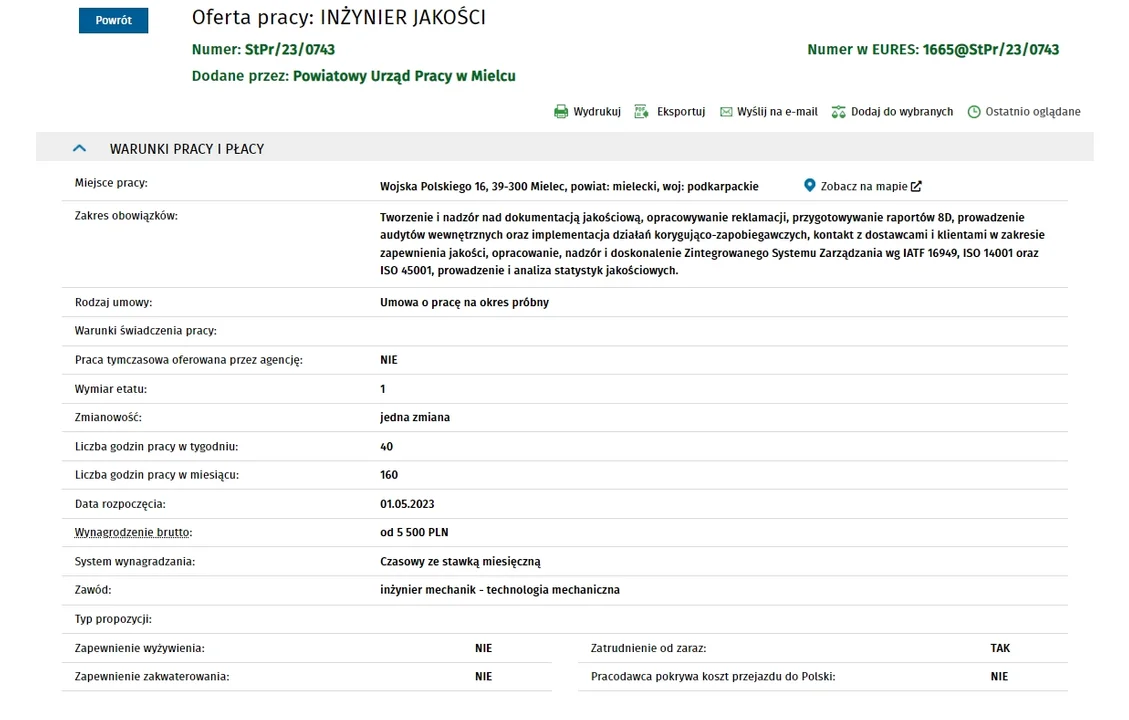This screenshot has width=1129, height=720.
Task: Click the Zawód label
Action: tap(93, 590)
